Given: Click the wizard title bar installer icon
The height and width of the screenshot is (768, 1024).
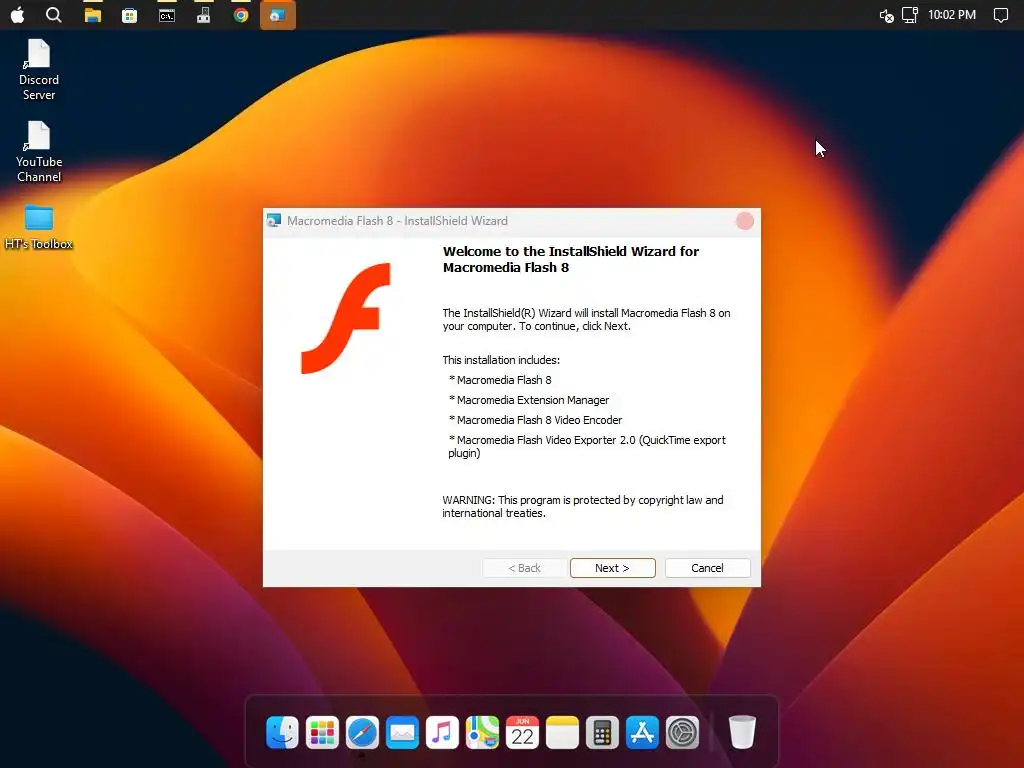Looking at the screenshot, I should pos(274,221).
